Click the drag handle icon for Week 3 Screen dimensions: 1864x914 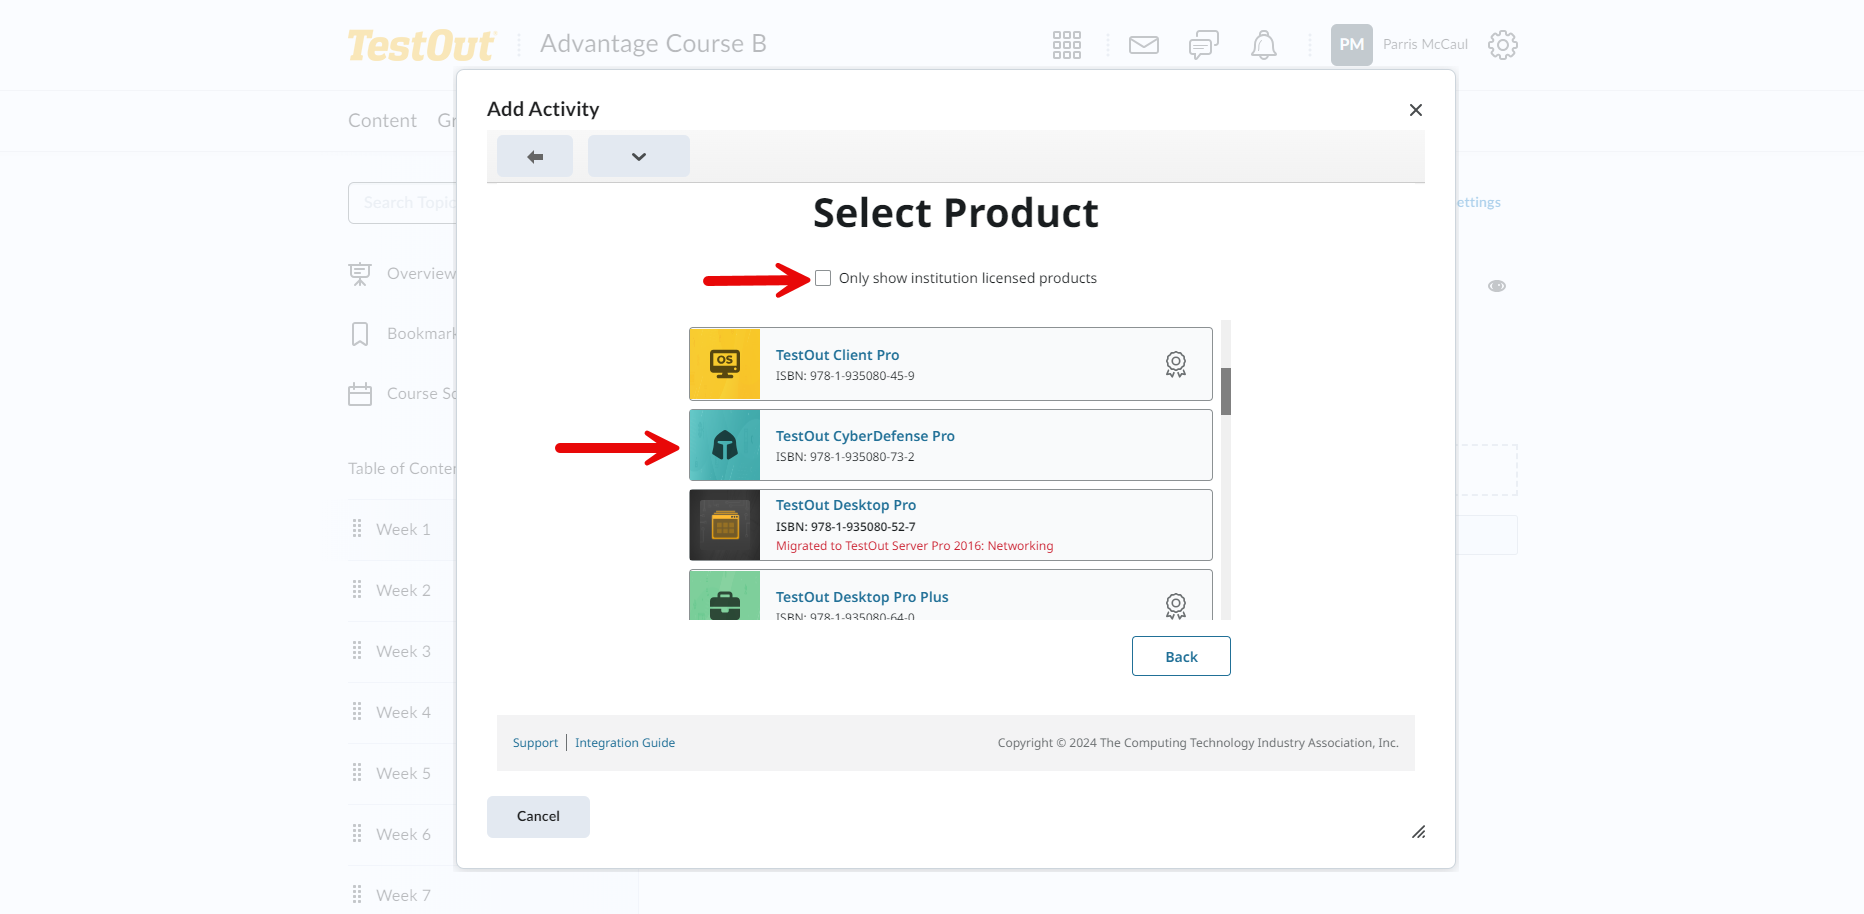(357, 651)
